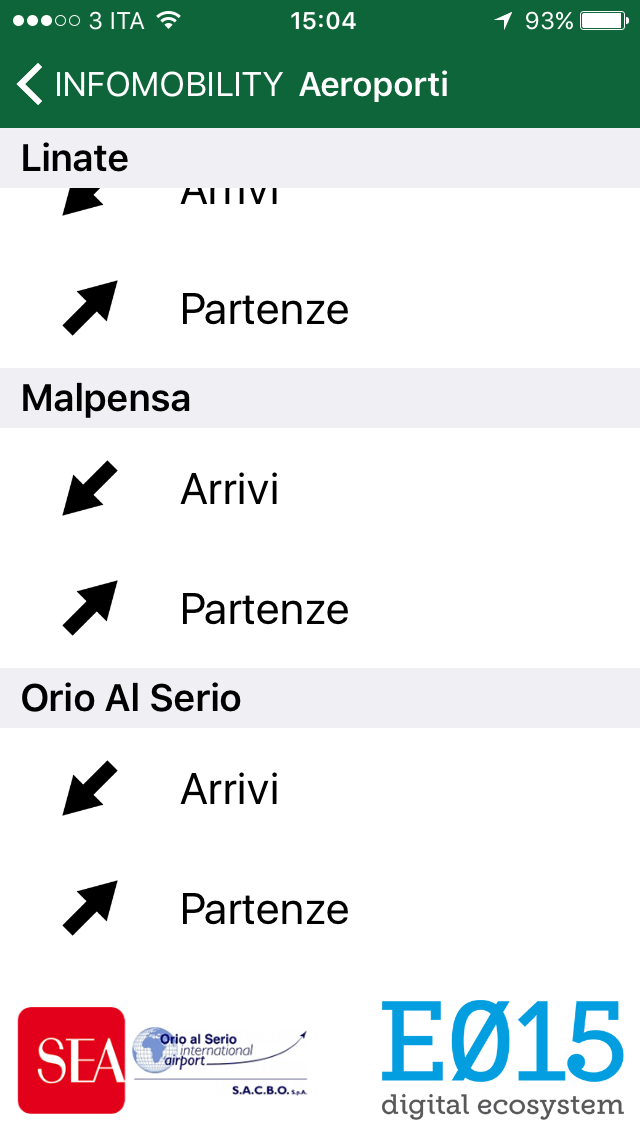The width and height of the screenshot is (640, 1136).
Task: Tap Linate departures arrow icon
Action: 90,308
